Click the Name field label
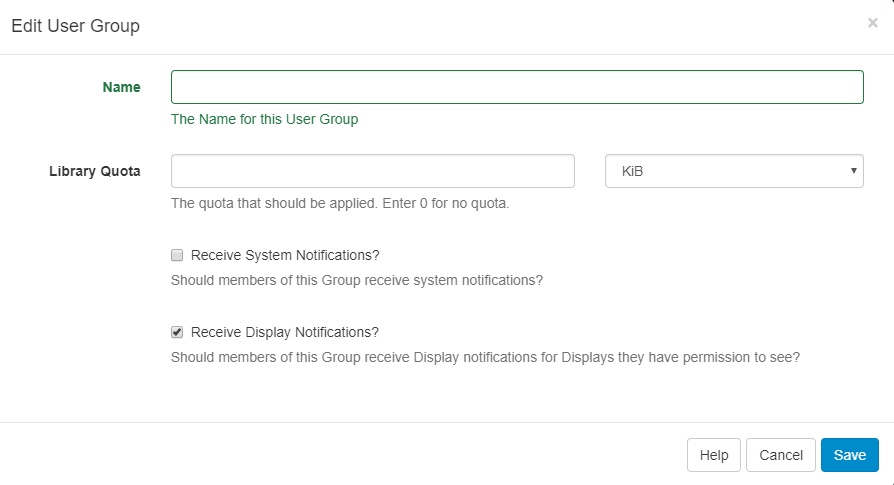Screen dimensions: 894x485 [121, 87]
